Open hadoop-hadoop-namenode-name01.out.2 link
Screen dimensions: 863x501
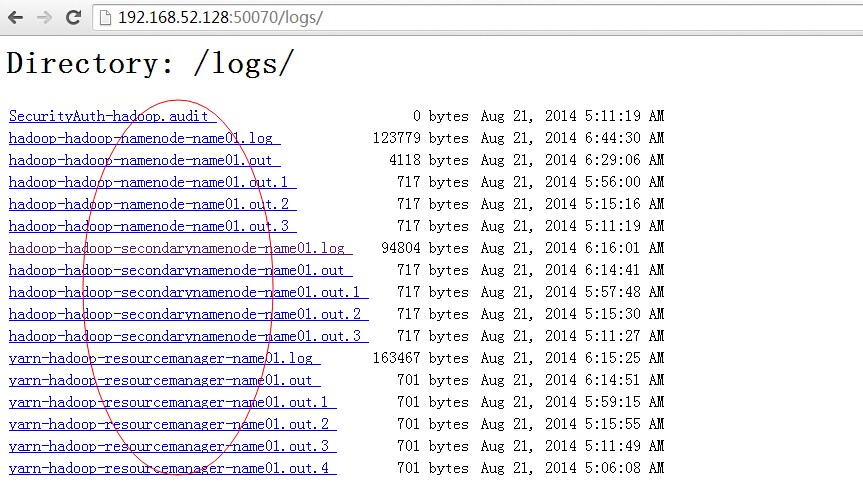[x=150, y=204]
